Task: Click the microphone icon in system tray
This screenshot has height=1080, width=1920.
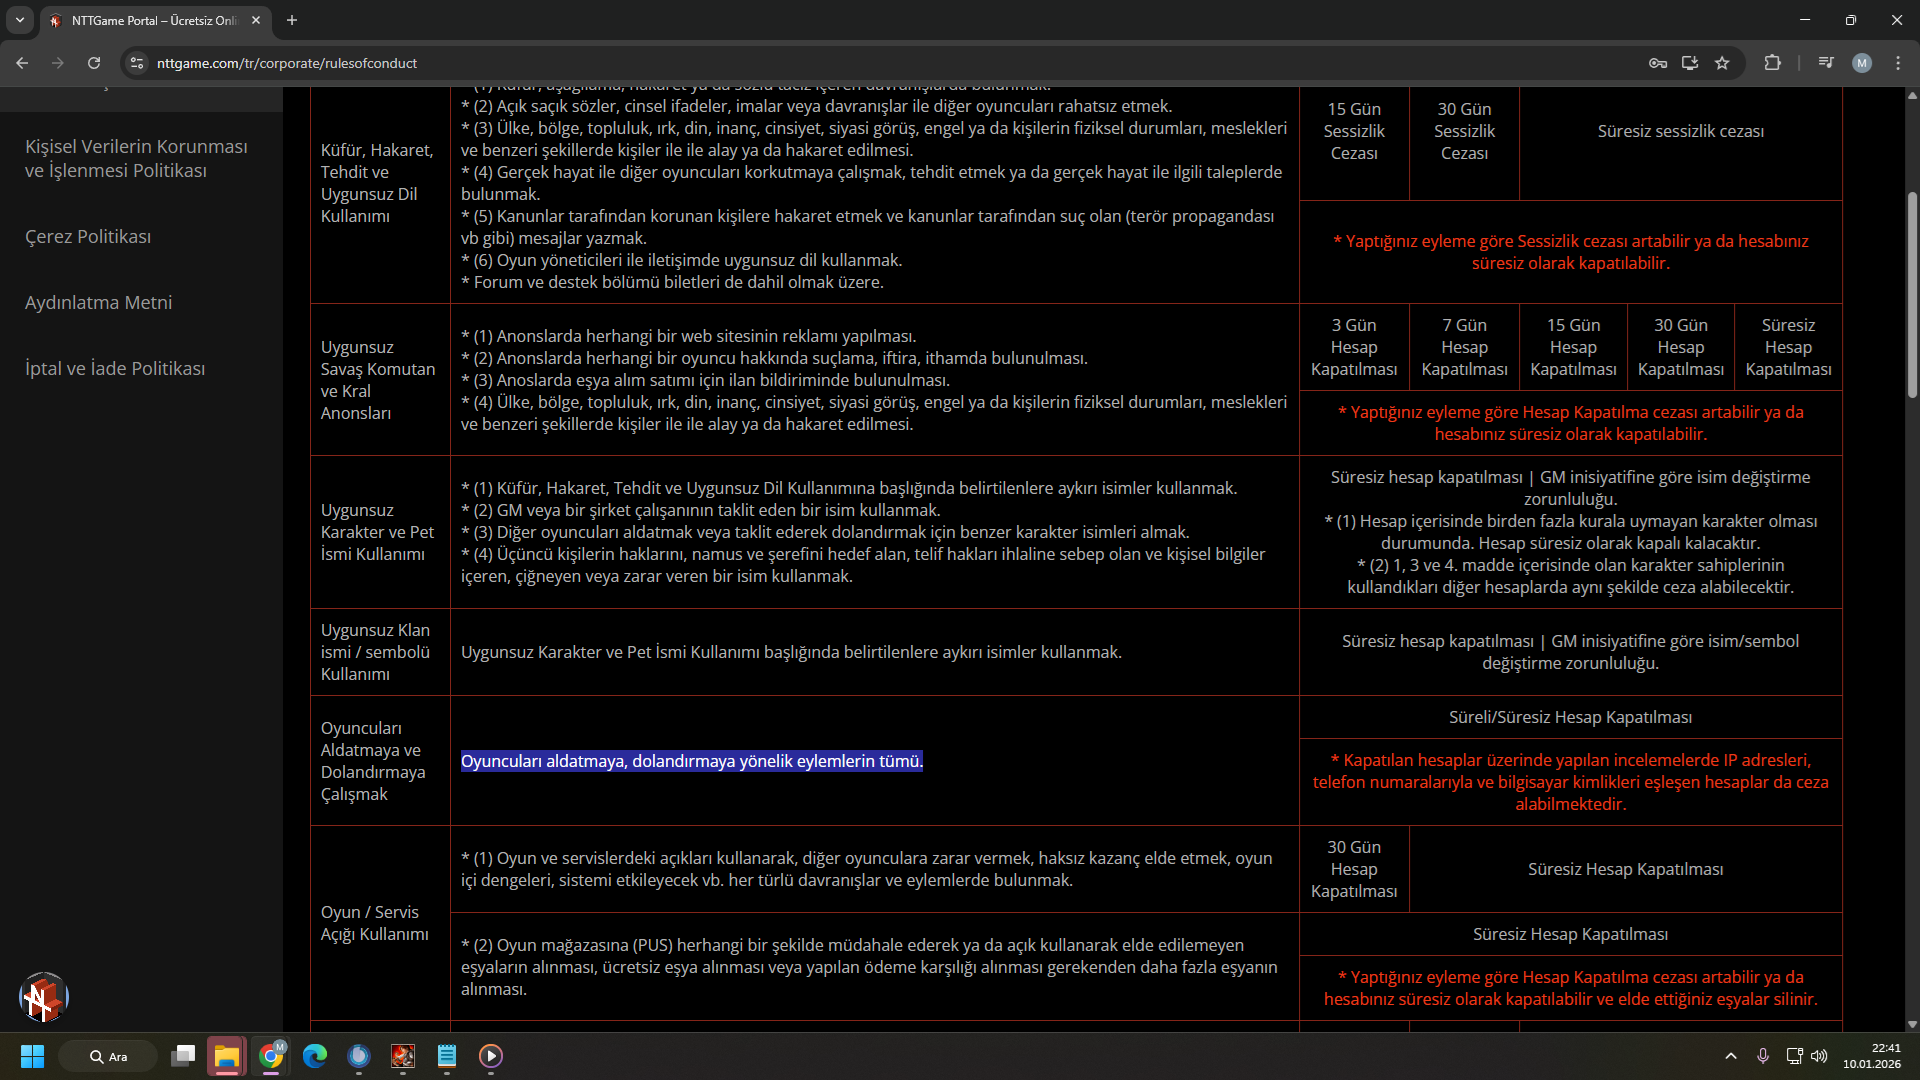Action: pos(1763,1056)
